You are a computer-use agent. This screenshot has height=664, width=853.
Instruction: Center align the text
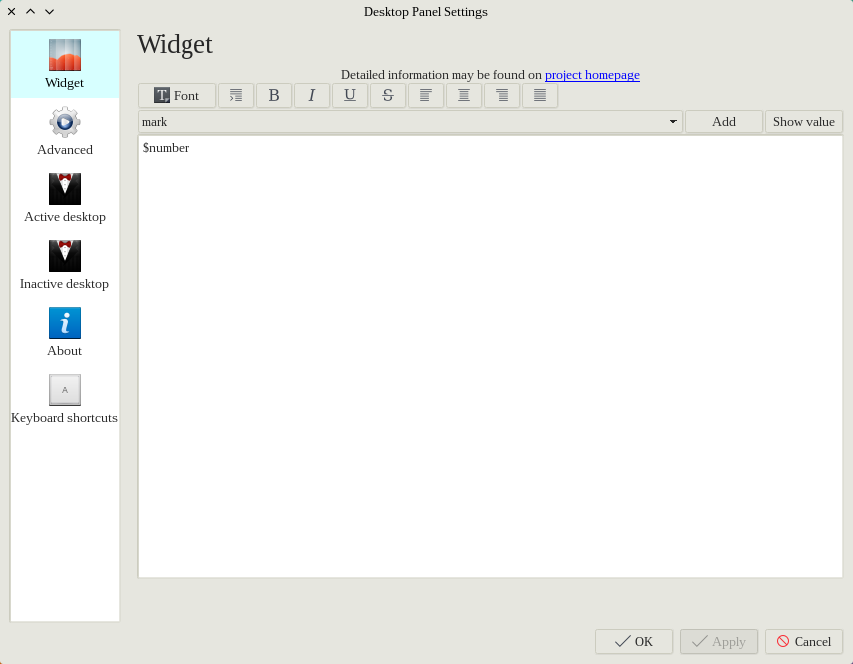464,96
